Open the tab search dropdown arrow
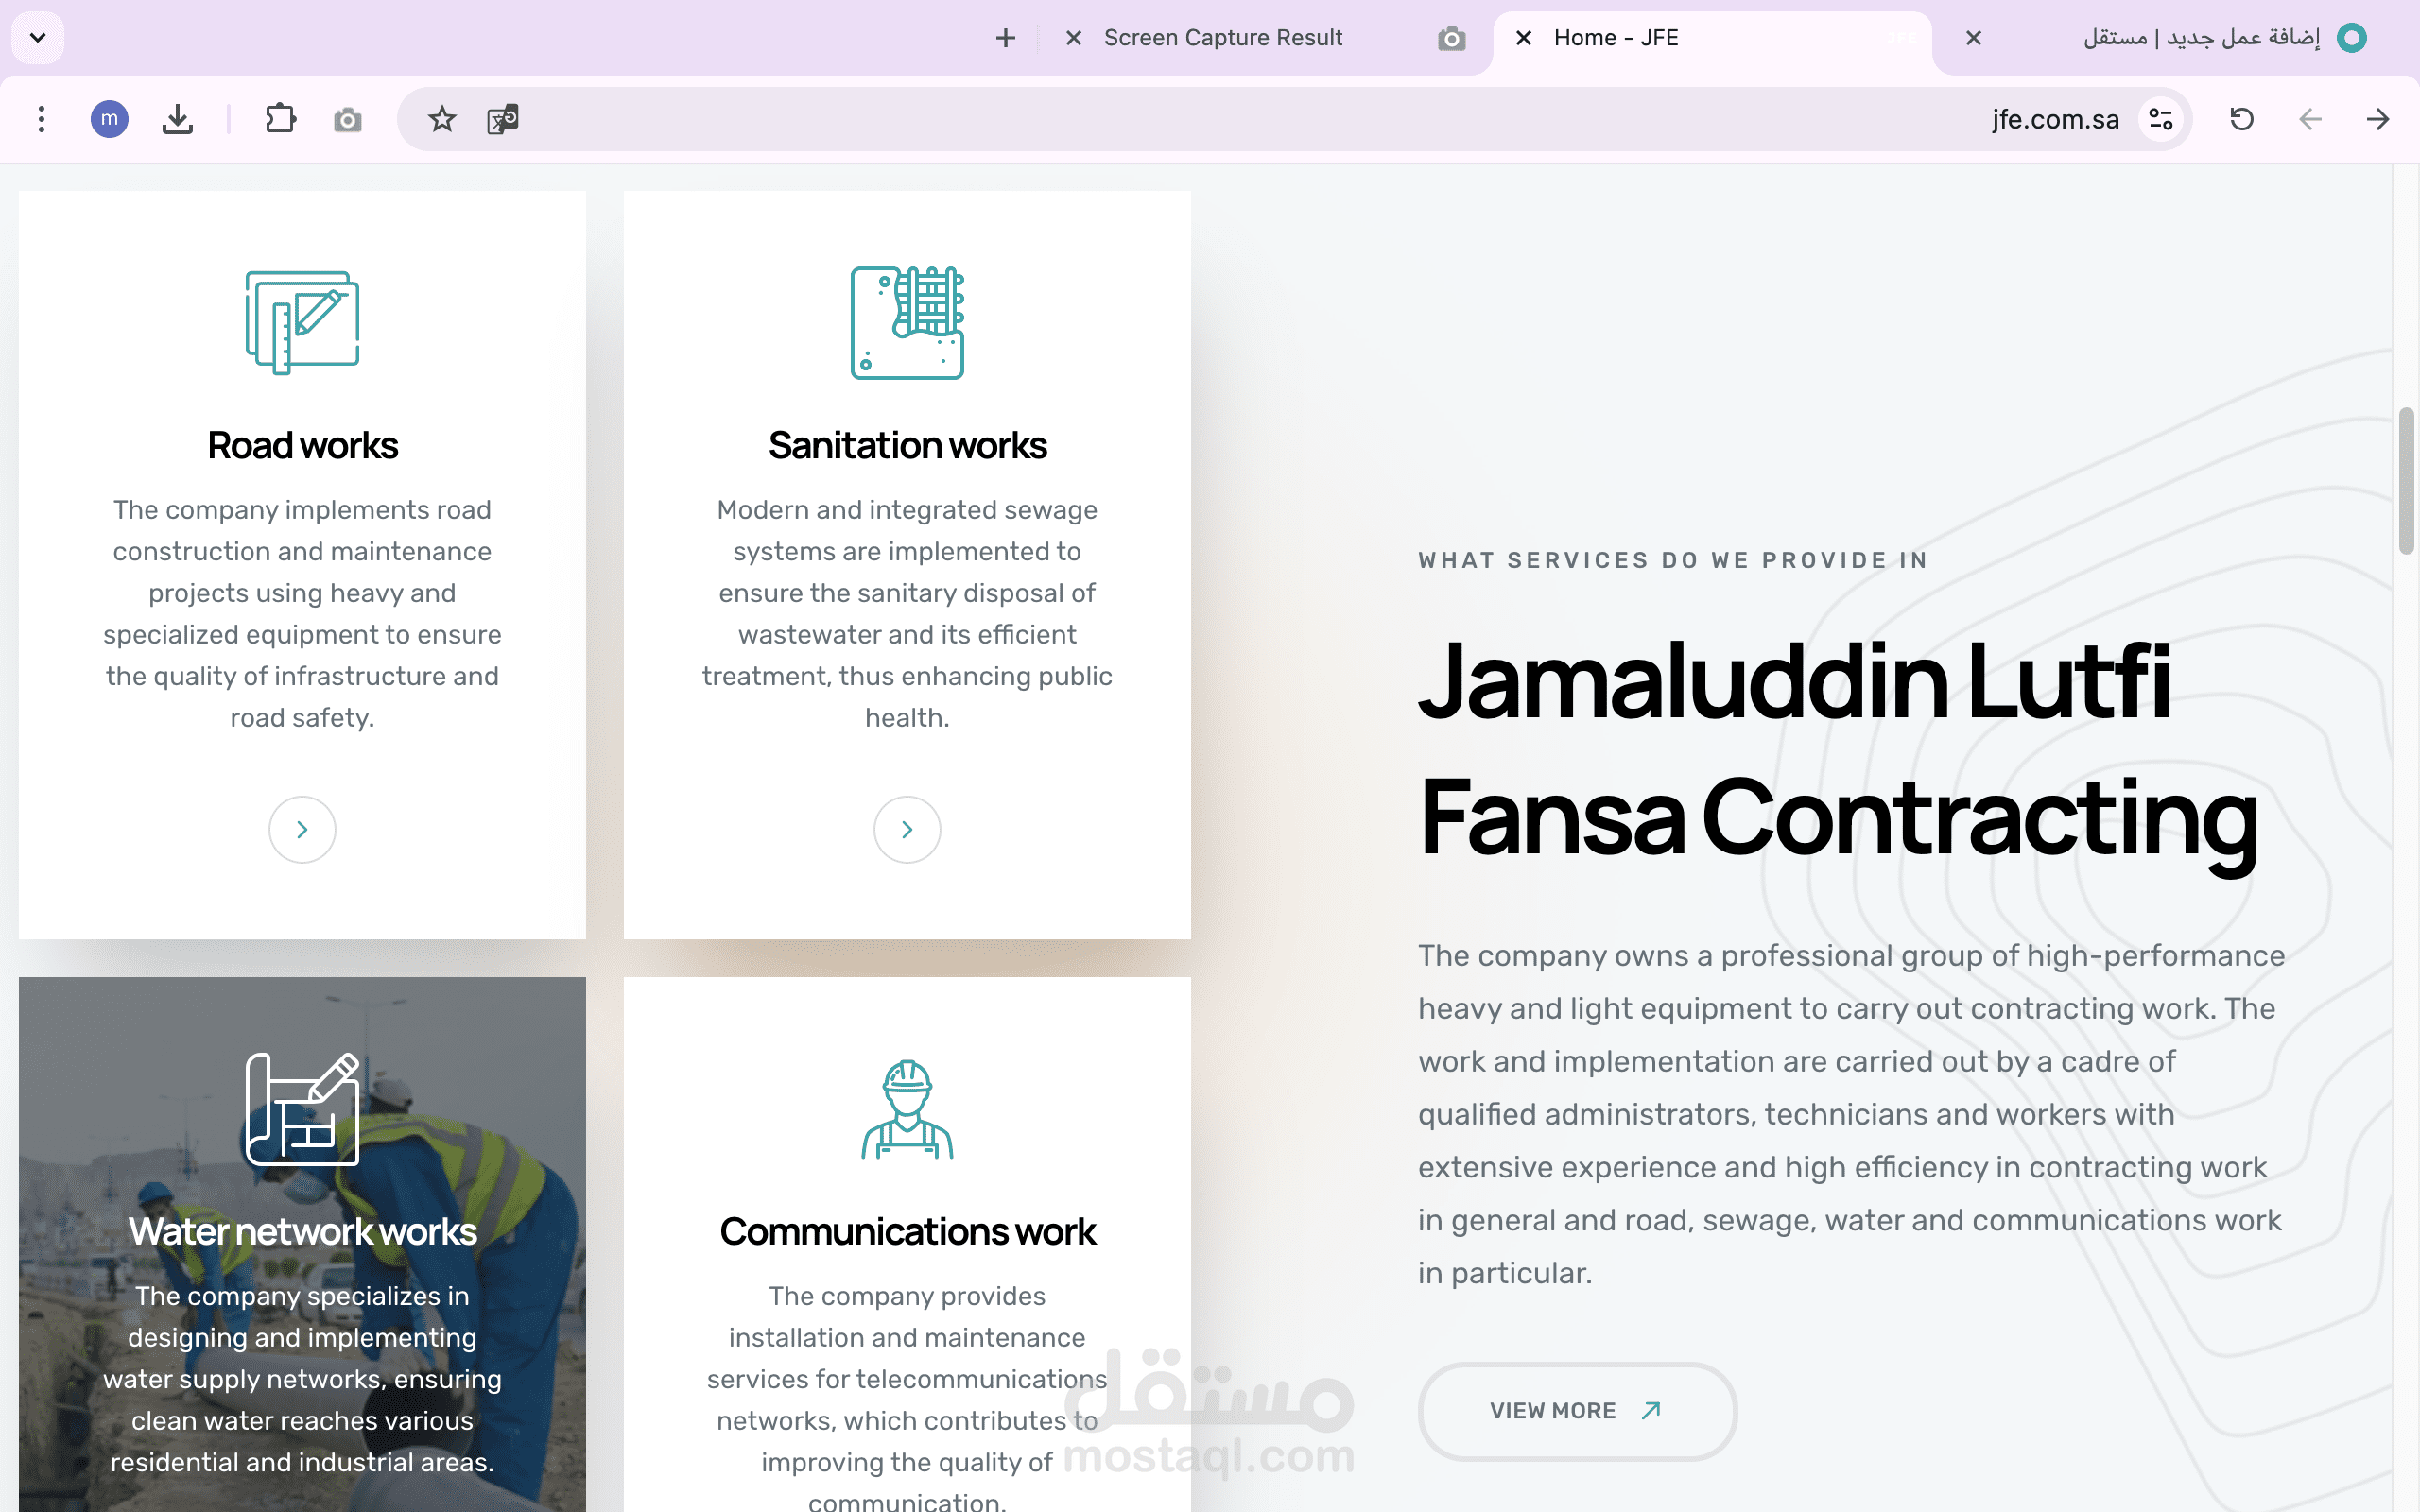 (x=38, y=38)
